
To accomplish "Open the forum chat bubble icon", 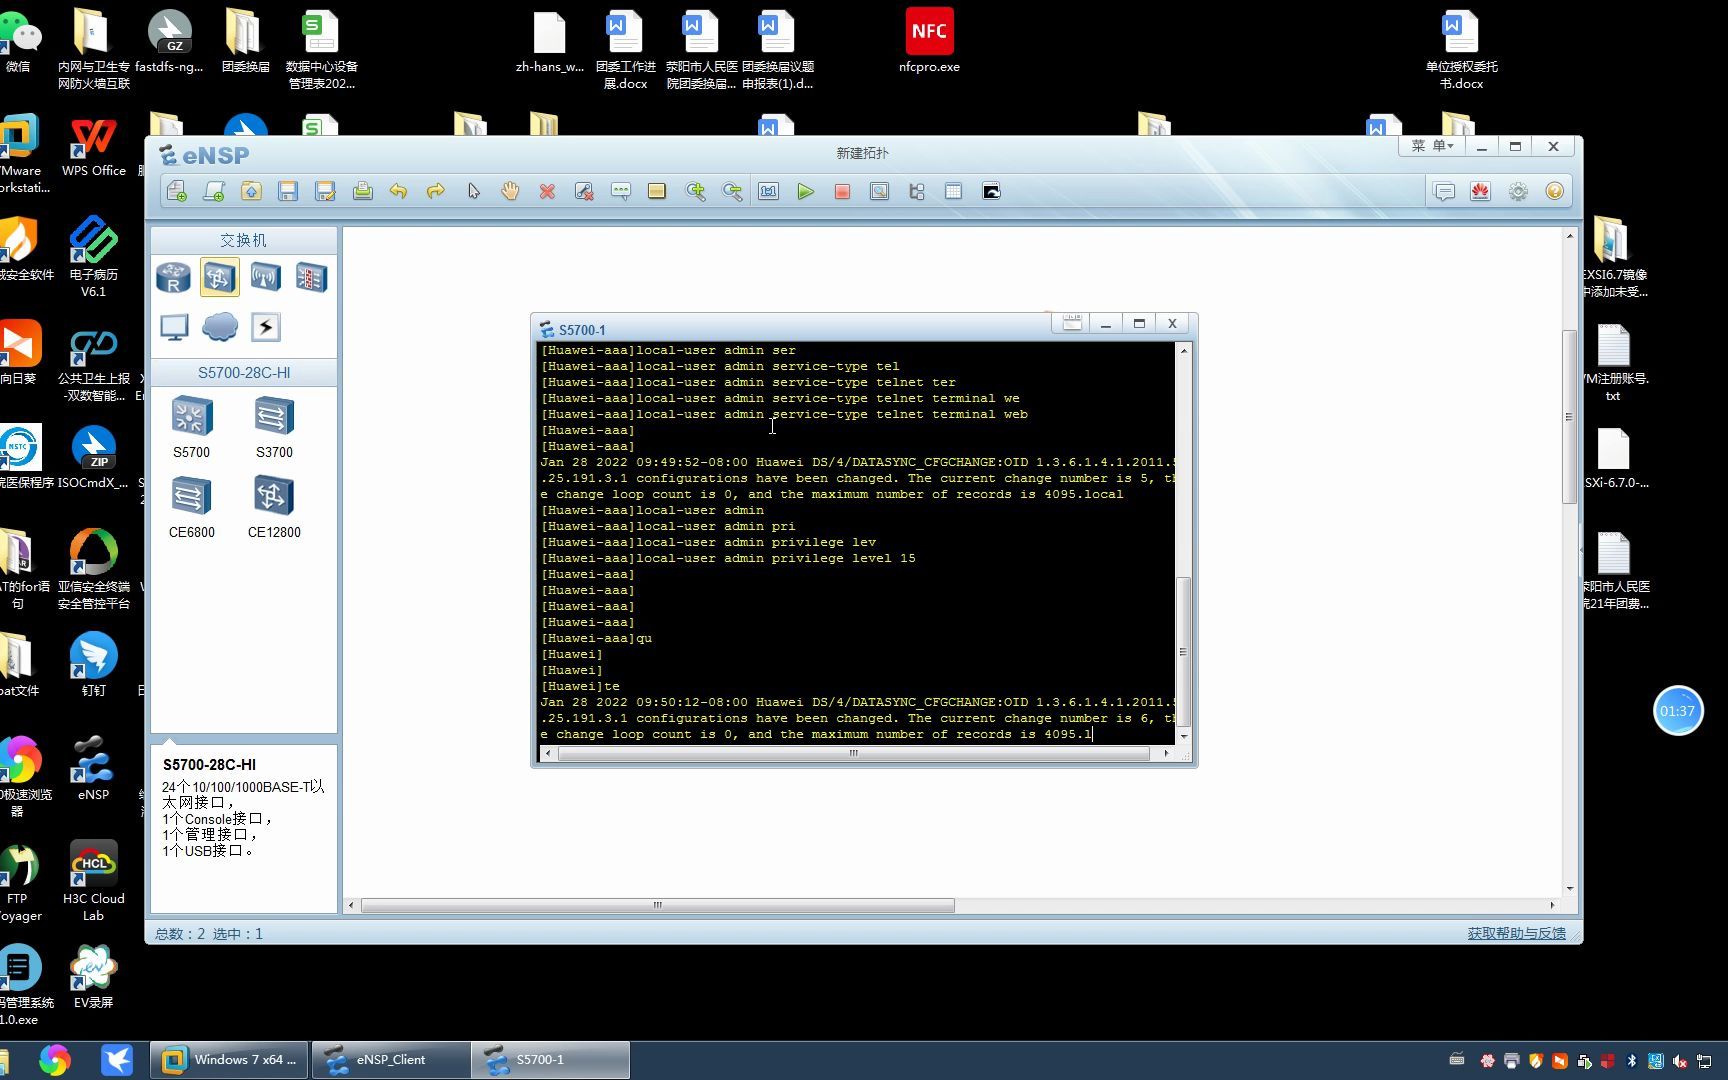I will pyautogui.click(x=1444, y=191).
